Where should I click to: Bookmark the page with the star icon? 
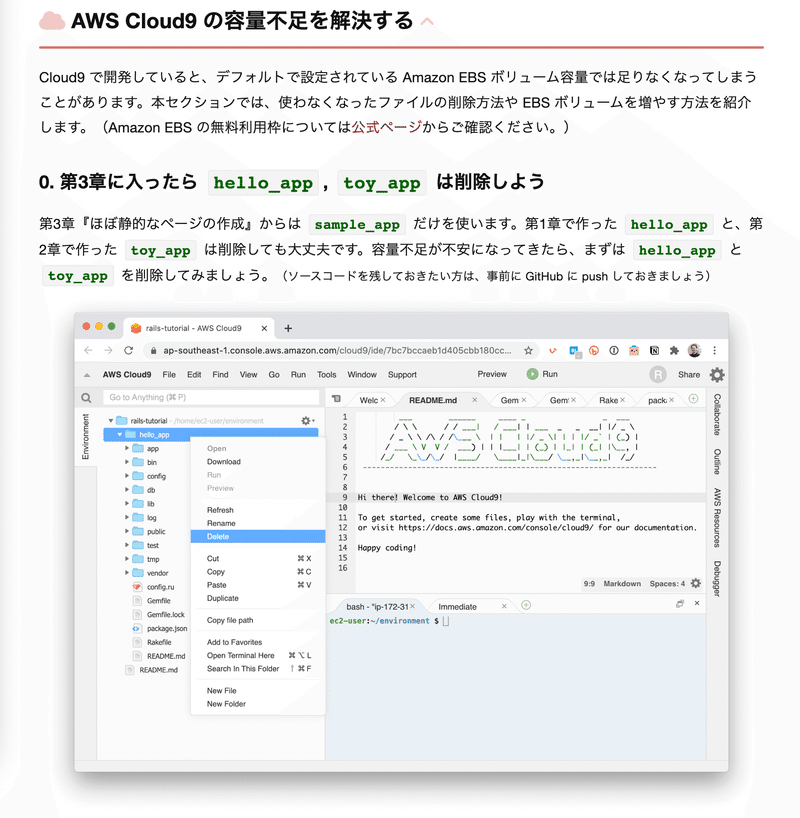528,351
